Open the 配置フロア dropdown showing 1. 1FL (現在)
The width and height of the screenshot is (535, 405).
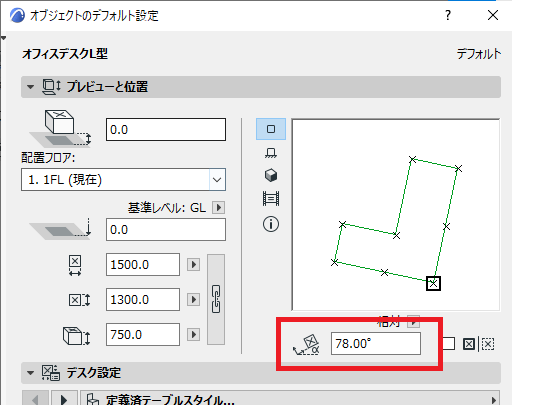pos(124,179)
